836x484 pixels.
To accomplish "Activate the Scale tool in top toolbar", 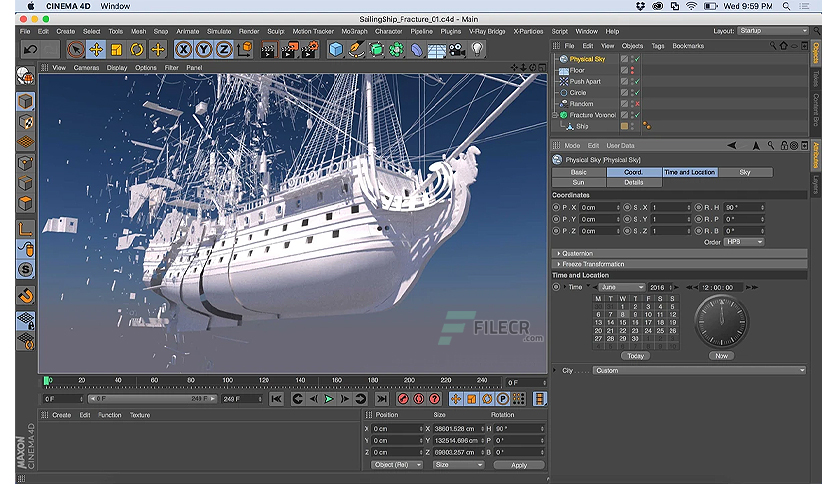I will pos(116,50).
